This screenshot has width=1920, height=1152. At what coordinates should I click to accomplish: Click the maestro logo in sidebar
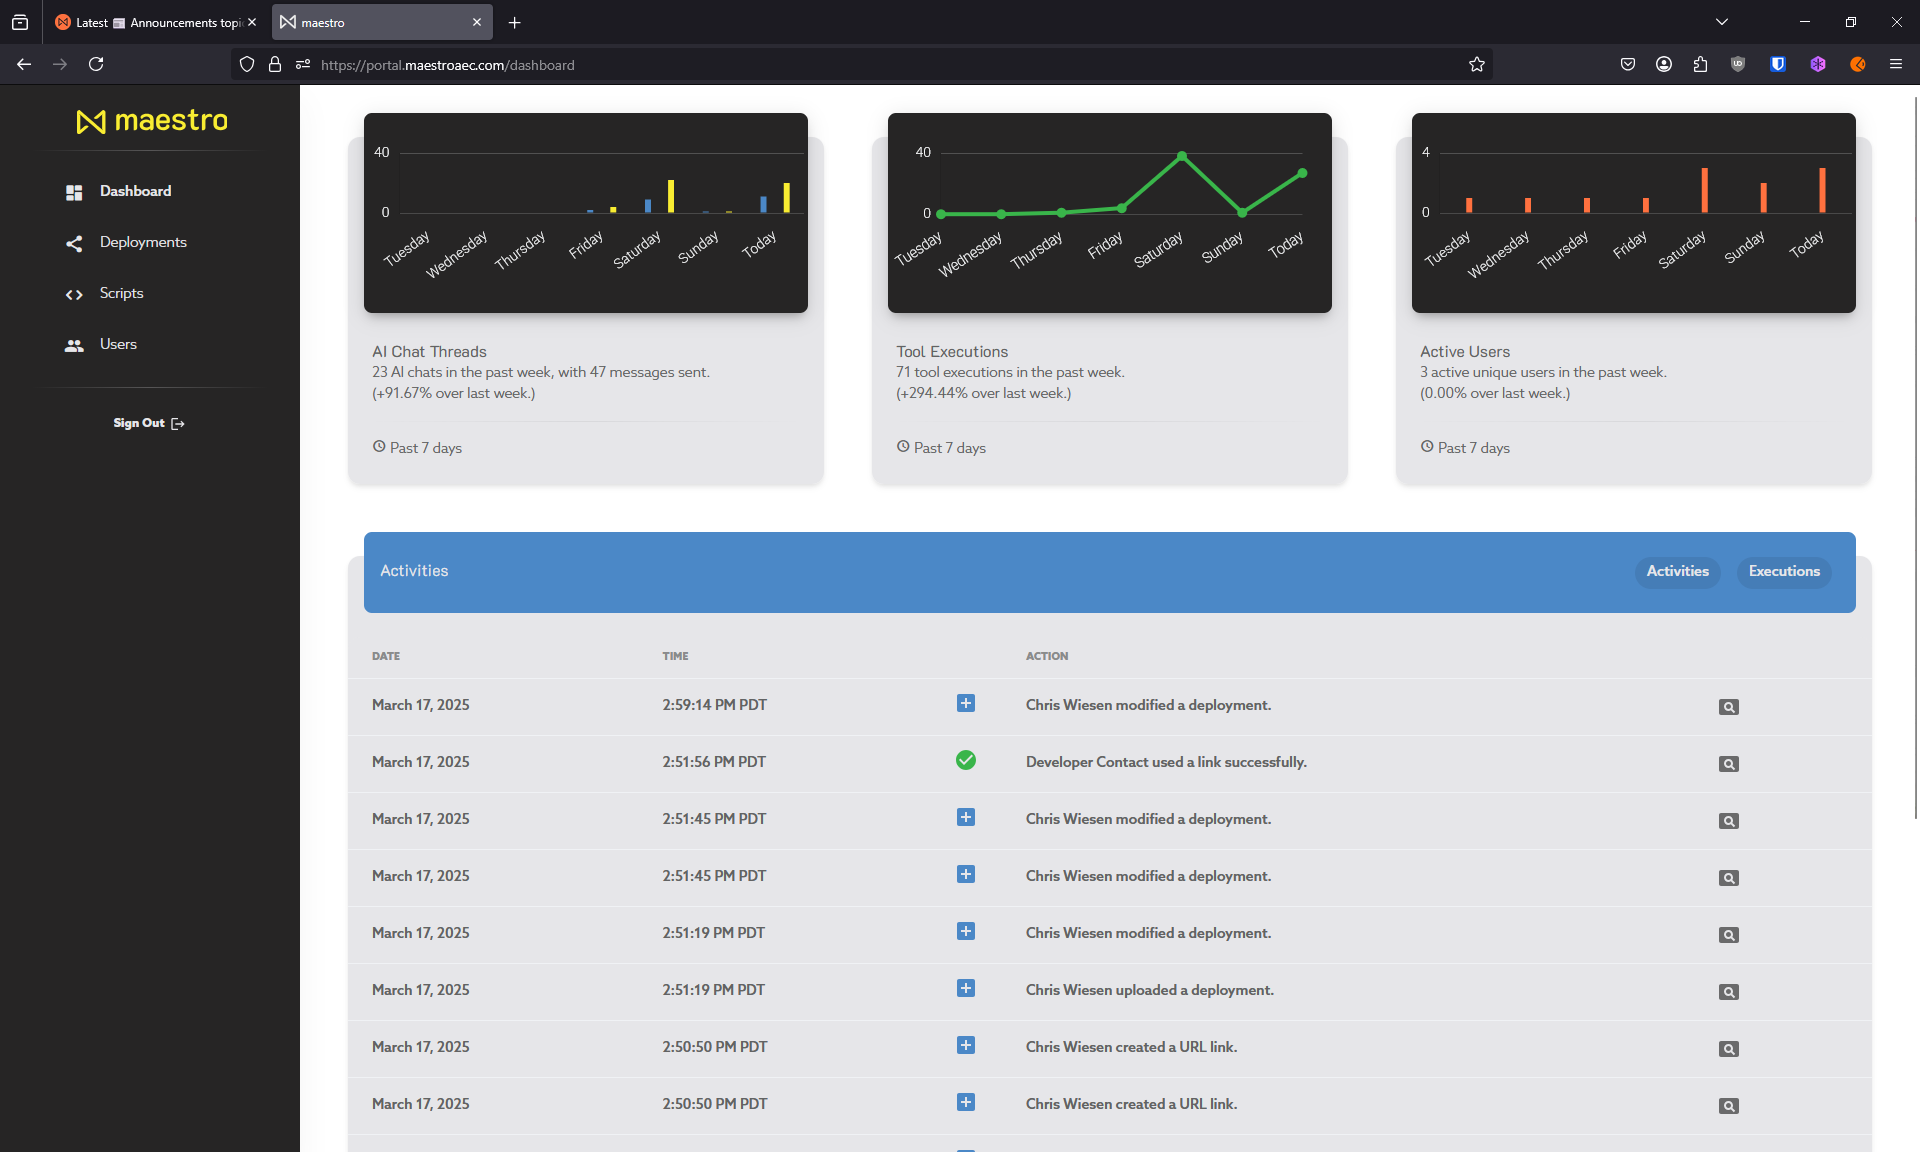[x=152, y=121]
